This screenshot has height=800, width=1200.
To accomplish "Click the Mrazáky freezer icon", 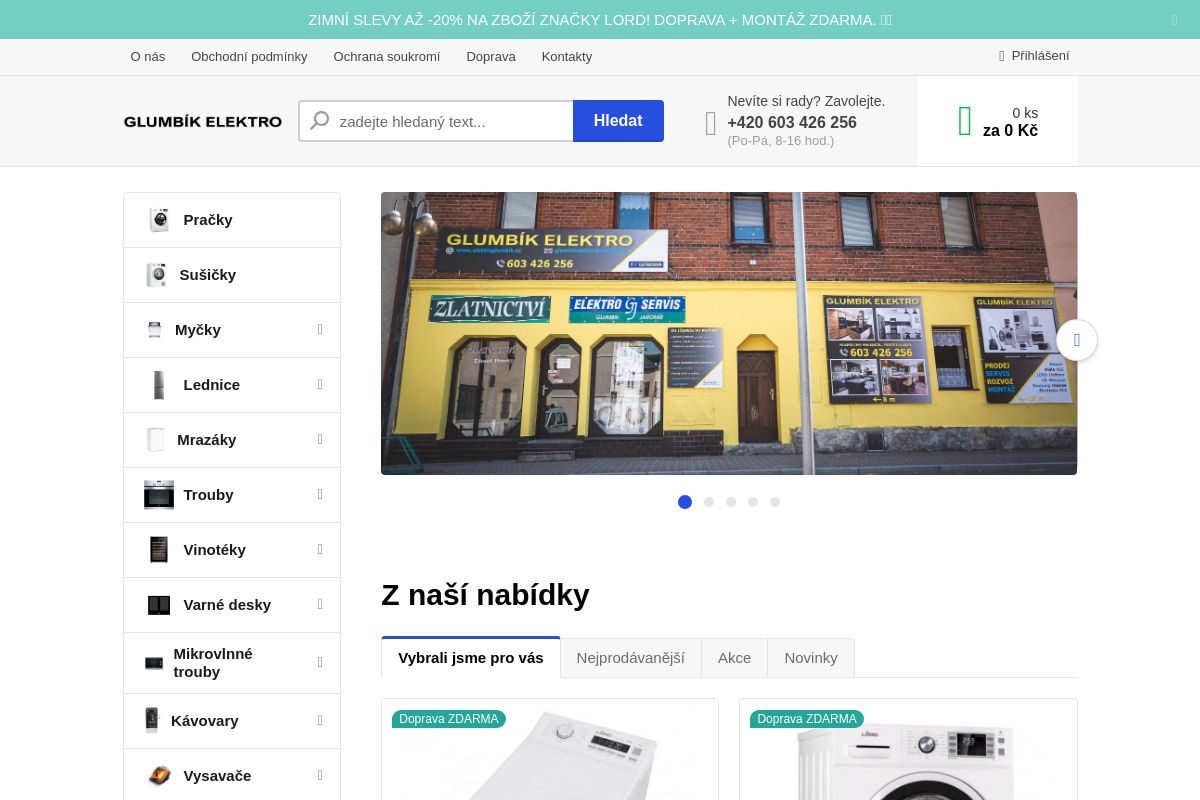I will 156,439.
